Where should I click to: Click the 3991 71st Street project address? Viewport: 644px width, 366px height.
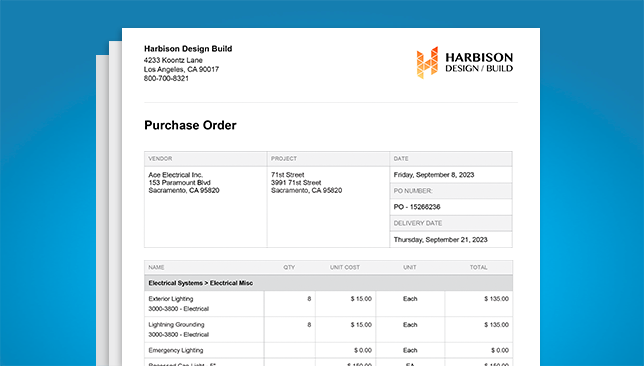[296, 182]
